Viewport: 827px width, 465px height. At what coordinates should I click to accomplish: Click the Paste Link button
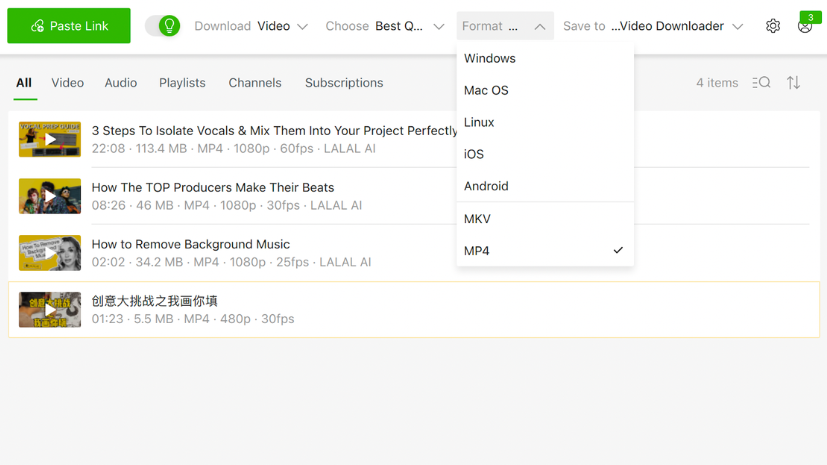(69, 26)
